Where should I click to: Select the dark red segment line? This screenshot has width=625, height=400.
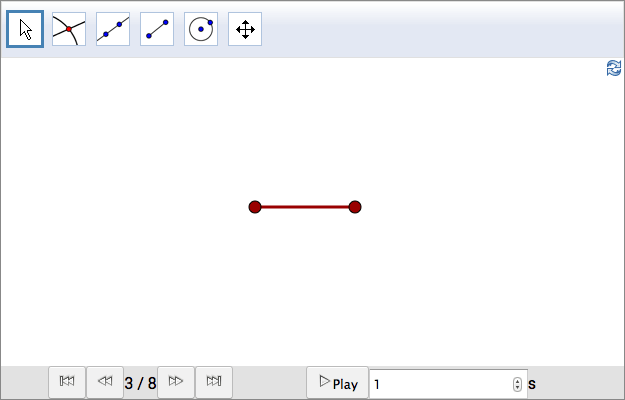[305, 207]
